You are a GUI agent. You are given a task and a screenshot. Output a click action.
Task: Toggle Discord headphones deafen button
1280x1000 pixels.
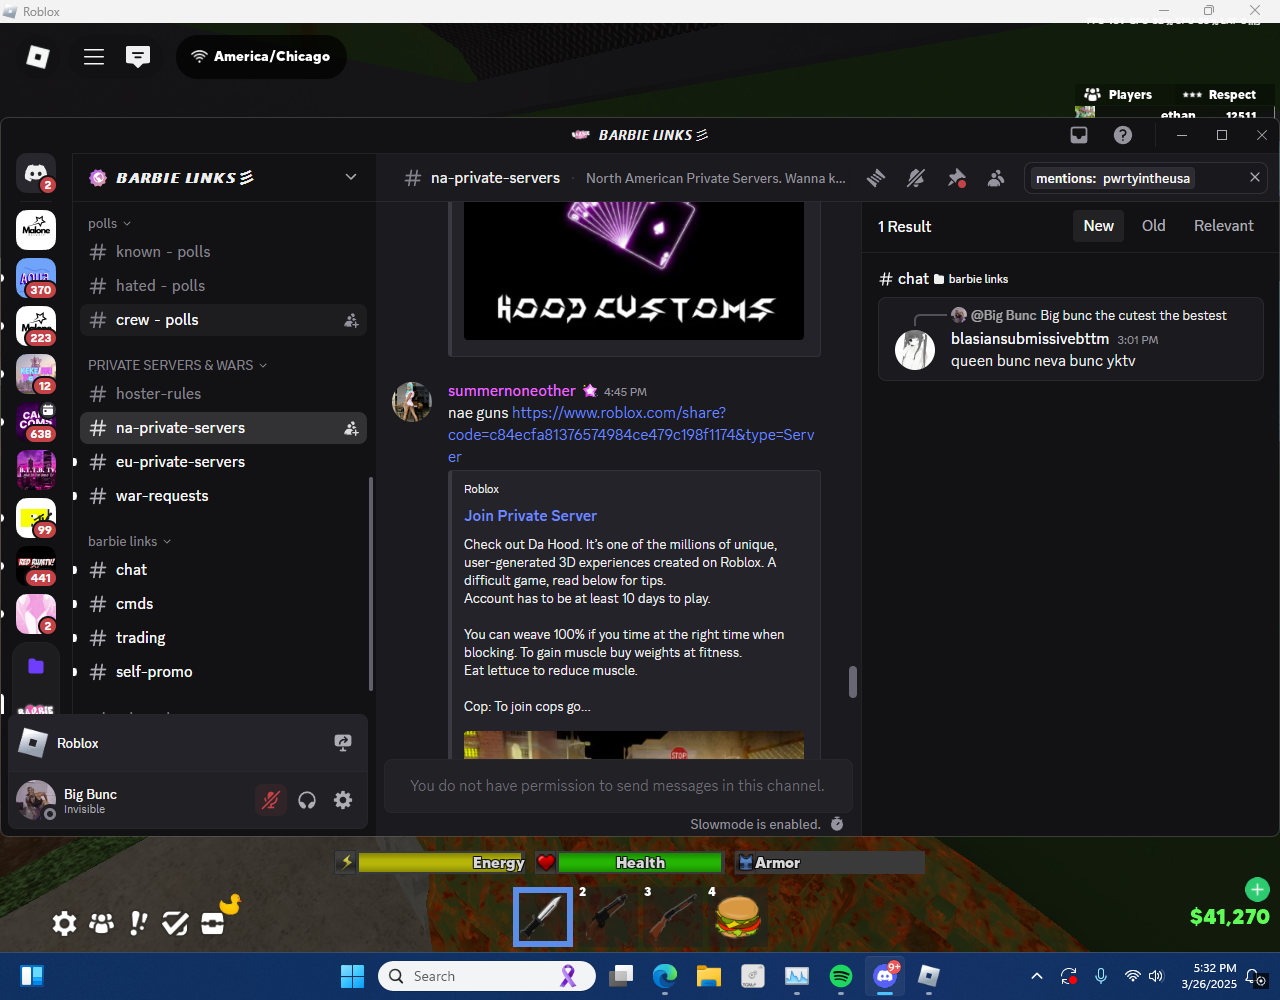coord(307,800)
